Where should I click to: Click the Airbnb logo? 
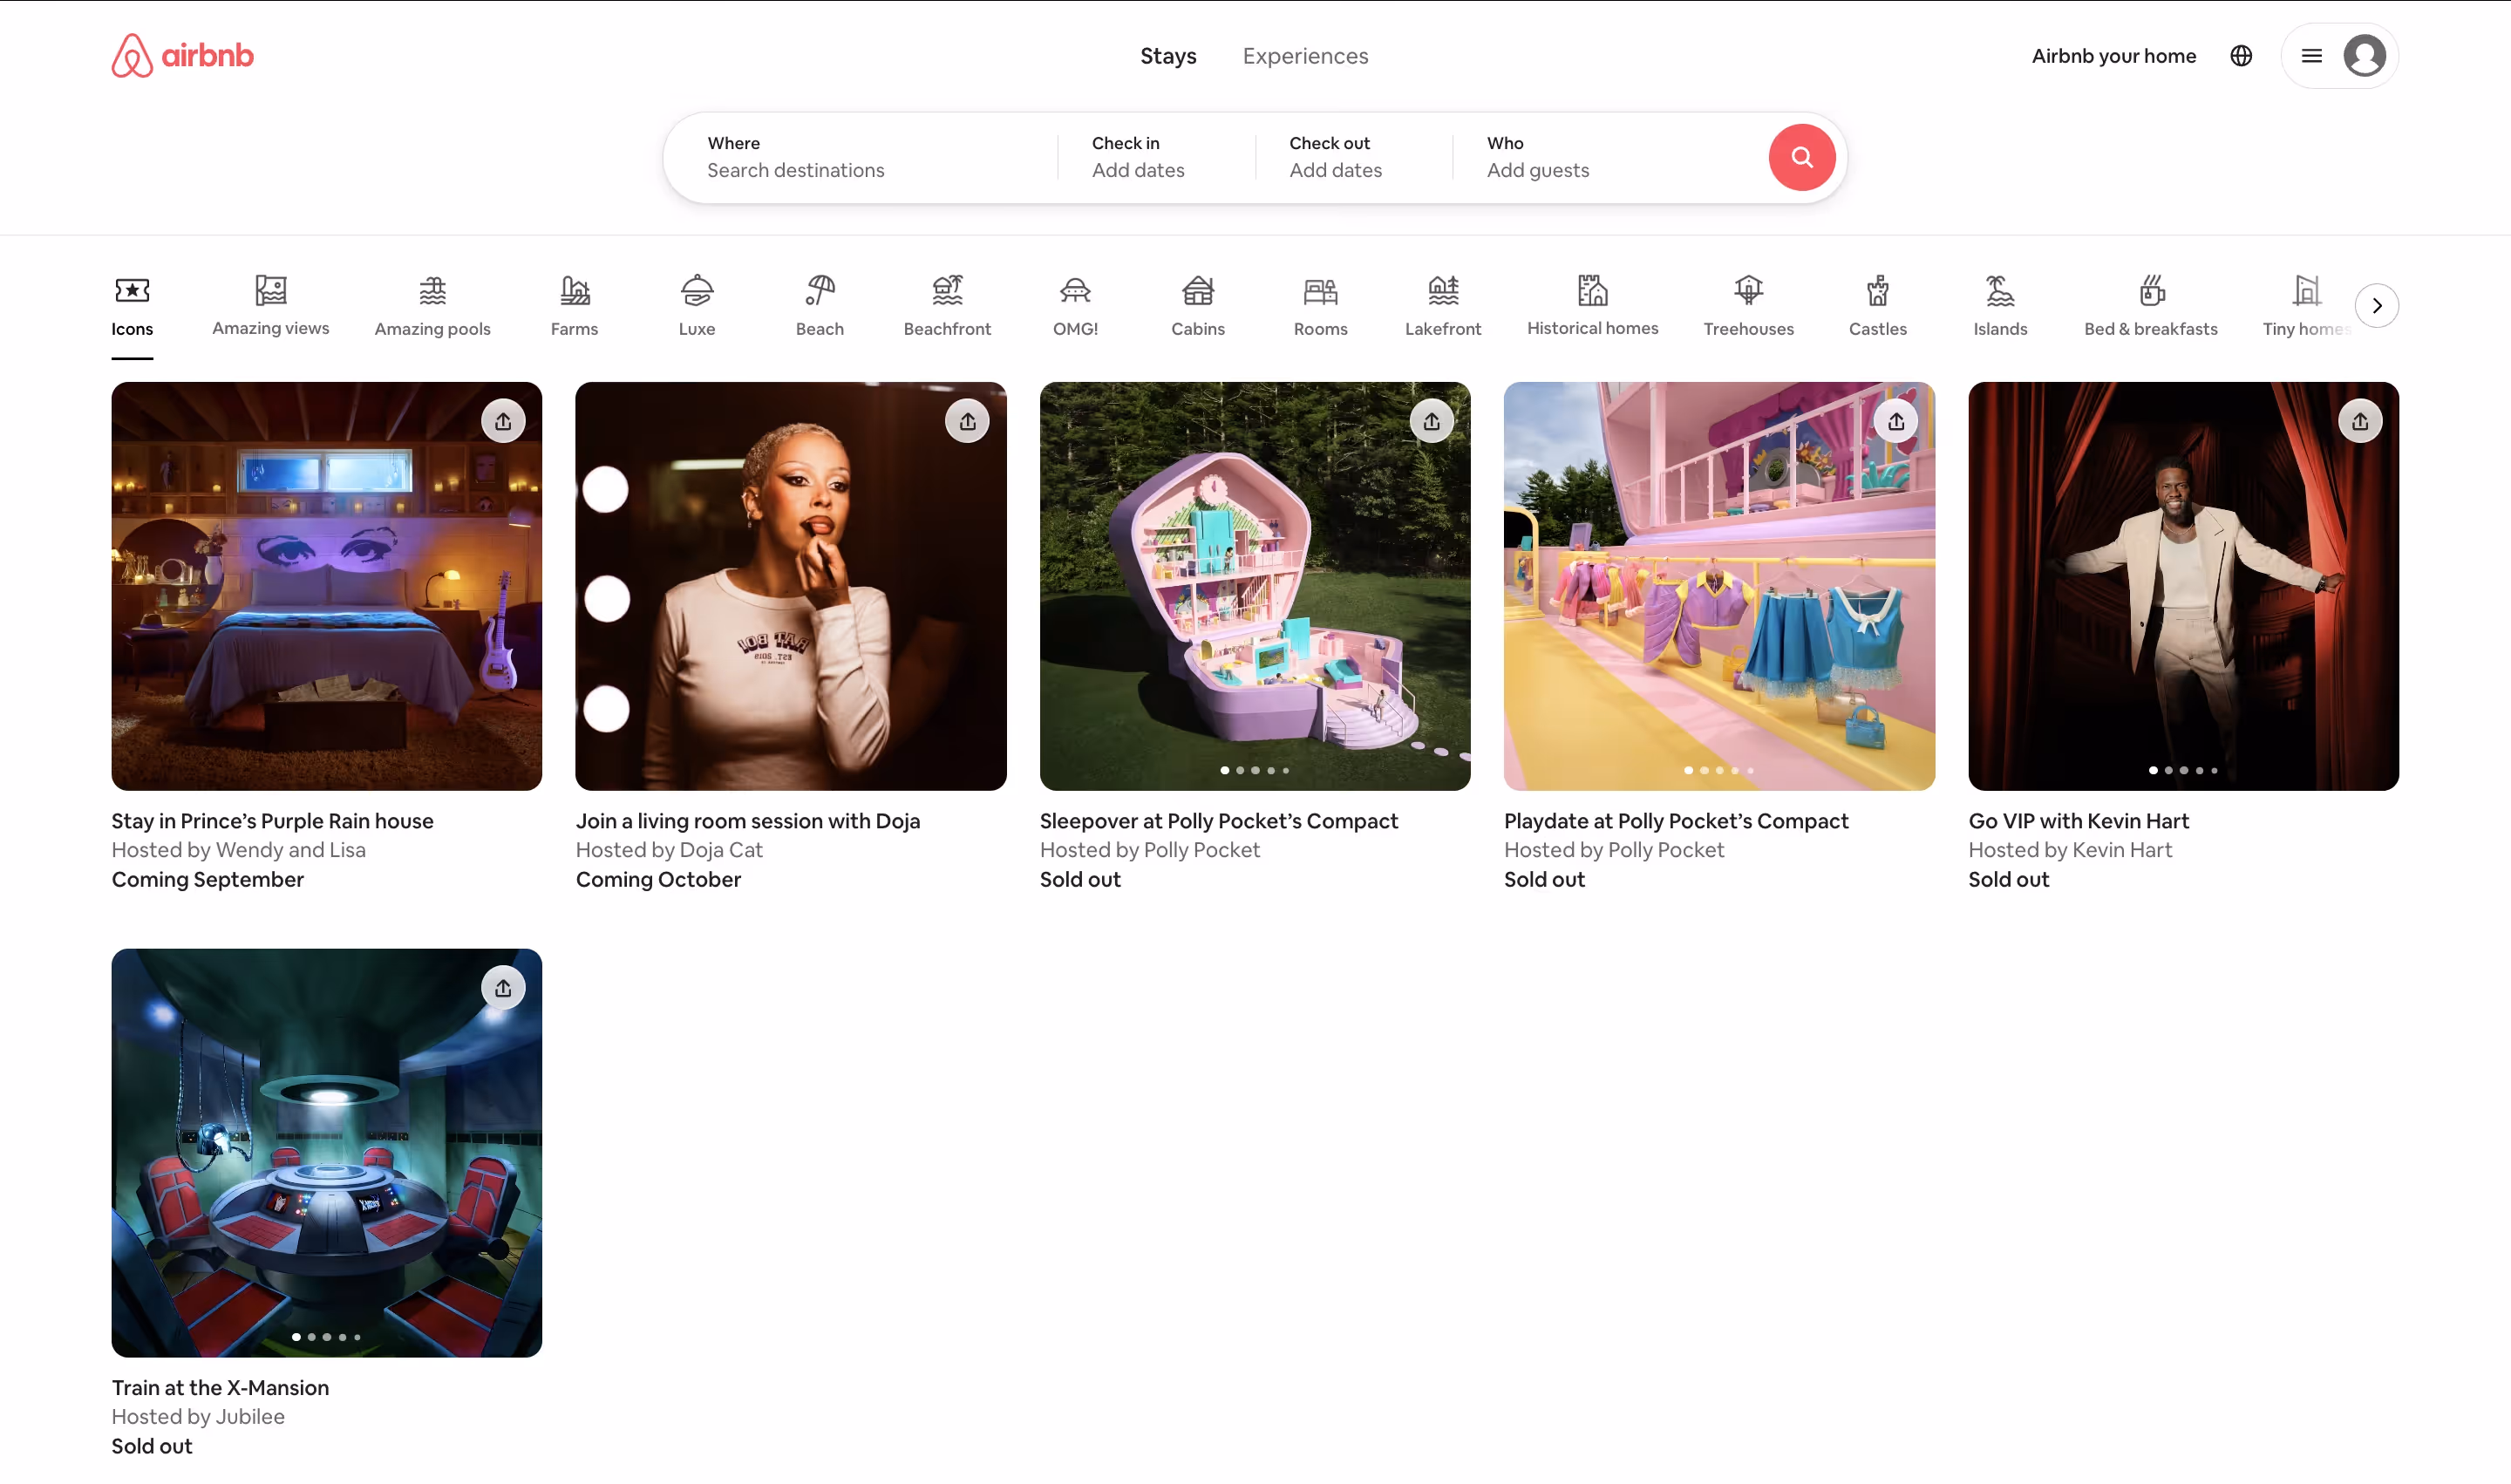click(182, 55)
